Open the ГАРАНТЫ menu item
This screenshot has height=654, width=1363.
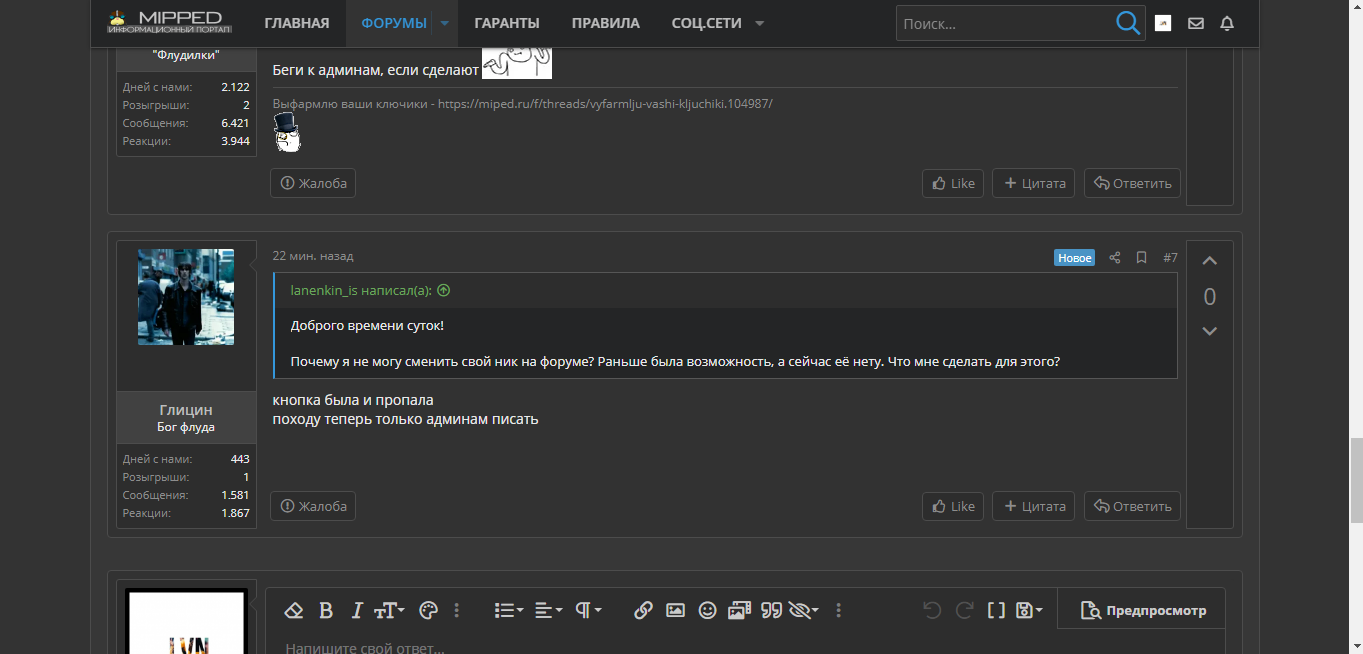pos(507,23)
